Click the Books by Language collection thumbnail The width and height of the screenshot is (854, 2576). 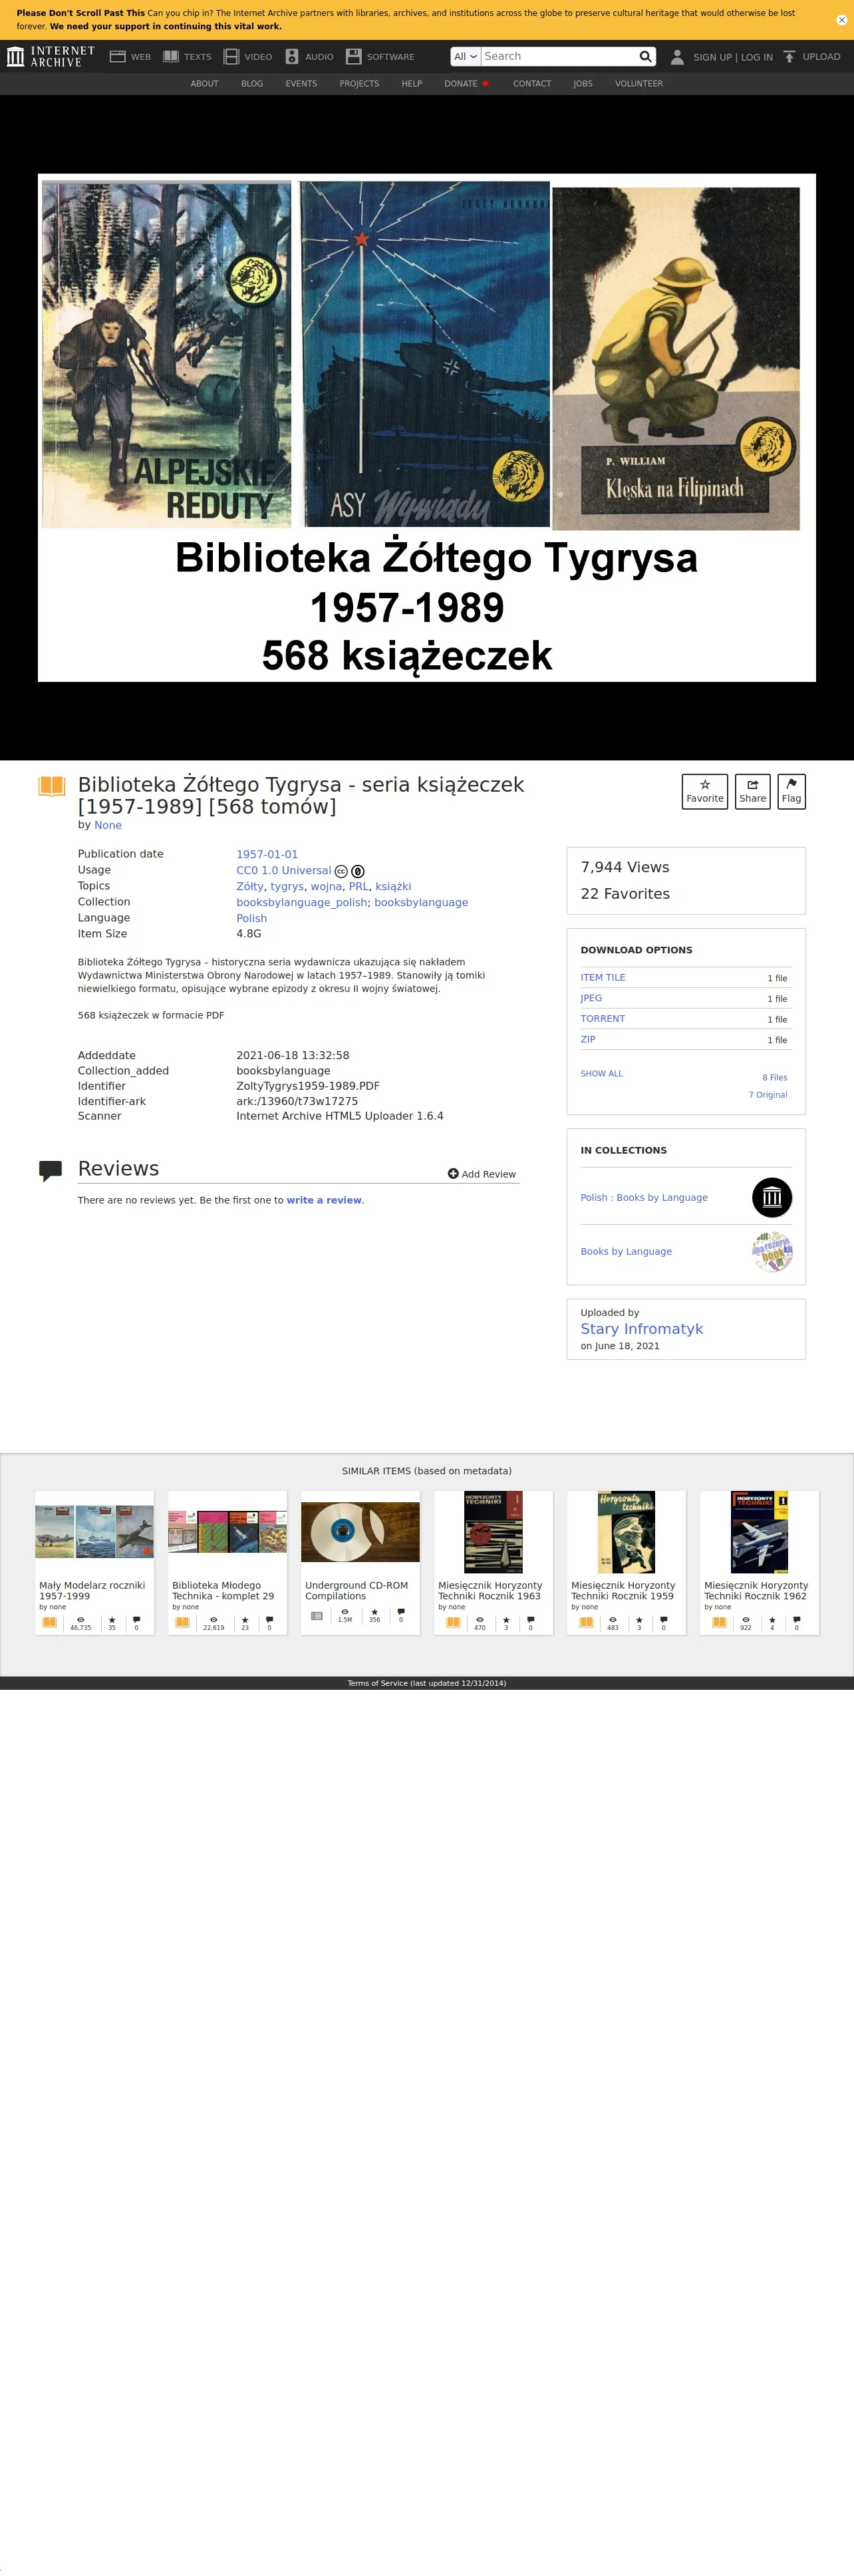772,1251
